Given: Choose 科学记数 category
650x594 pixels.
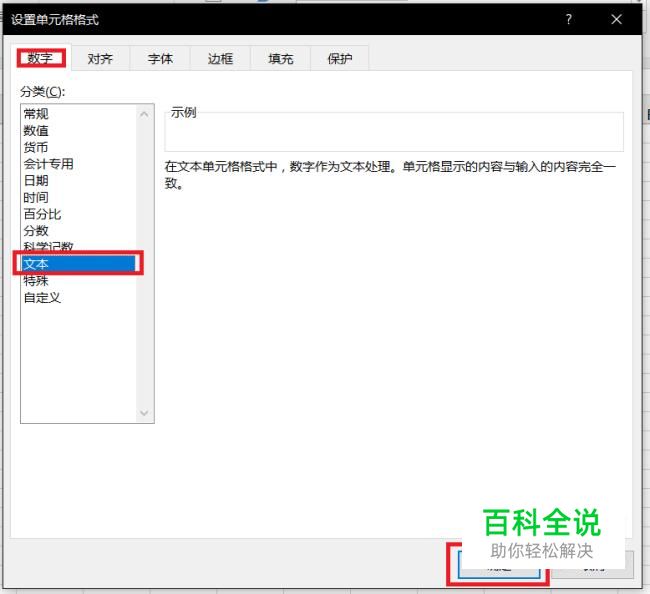Looking at the screenshot, I should point(79,246).
